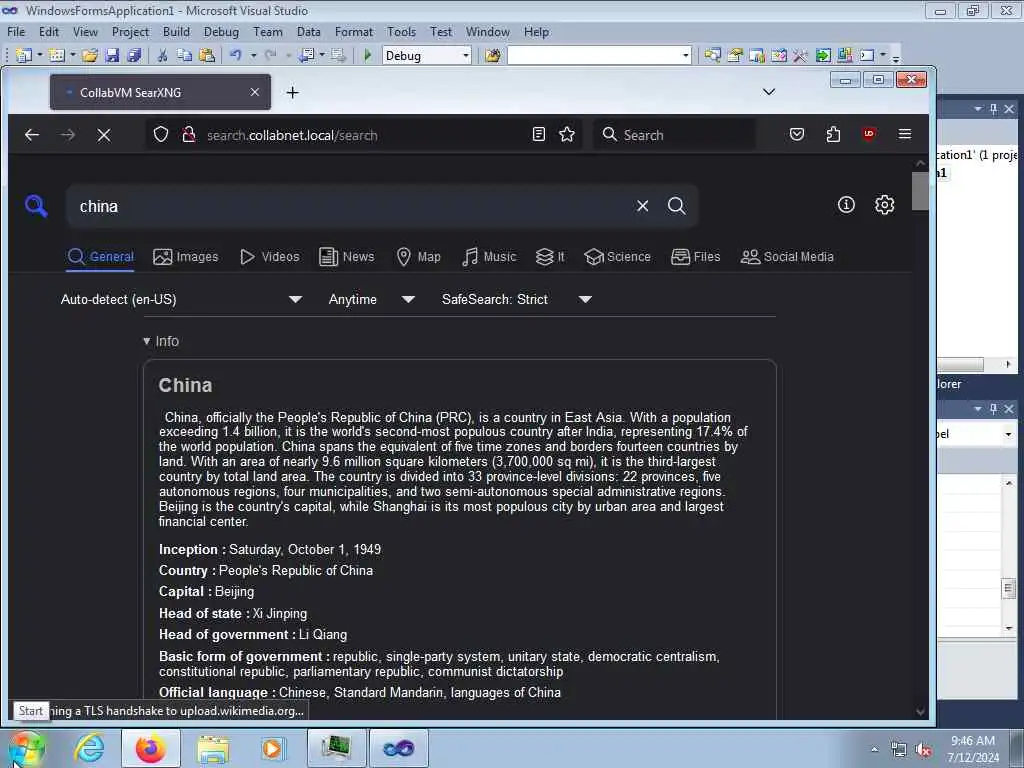Switch to the Images search tab
This screenshot has width=1024, height=768.
[185, 257]
